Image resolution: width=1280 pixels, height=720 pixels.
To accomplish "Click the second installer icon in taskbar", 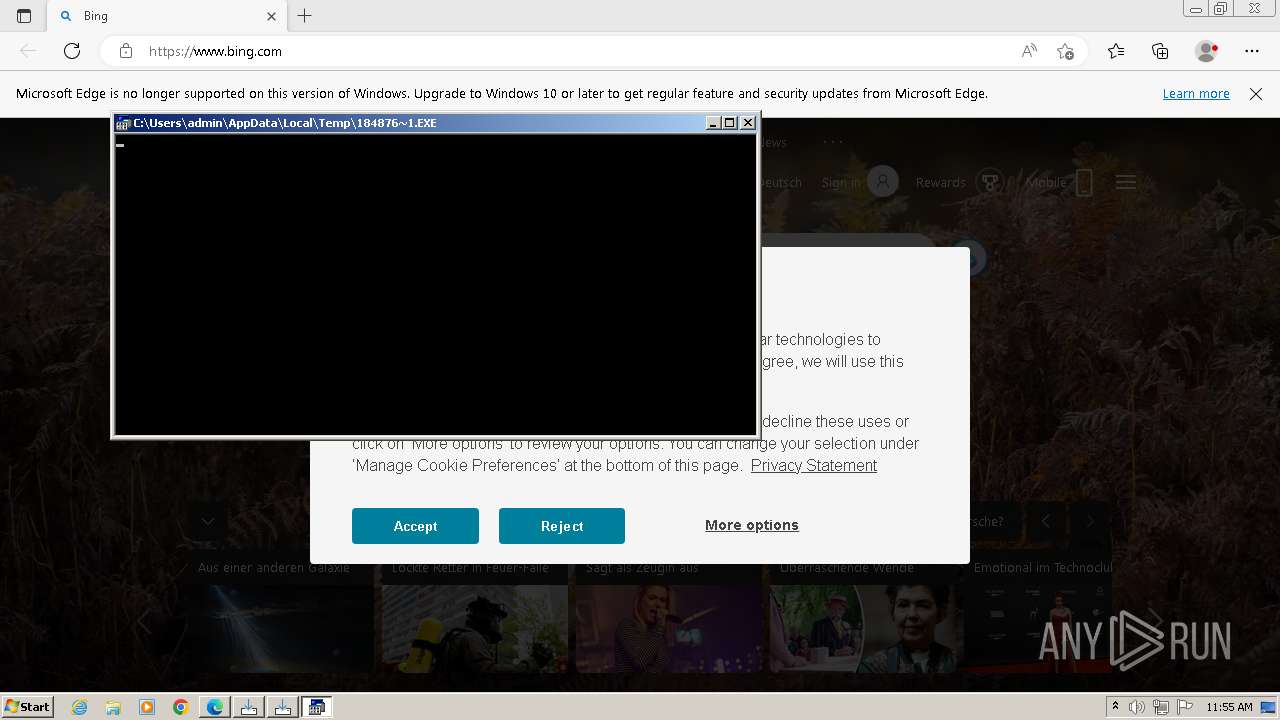I will [283, 707].
